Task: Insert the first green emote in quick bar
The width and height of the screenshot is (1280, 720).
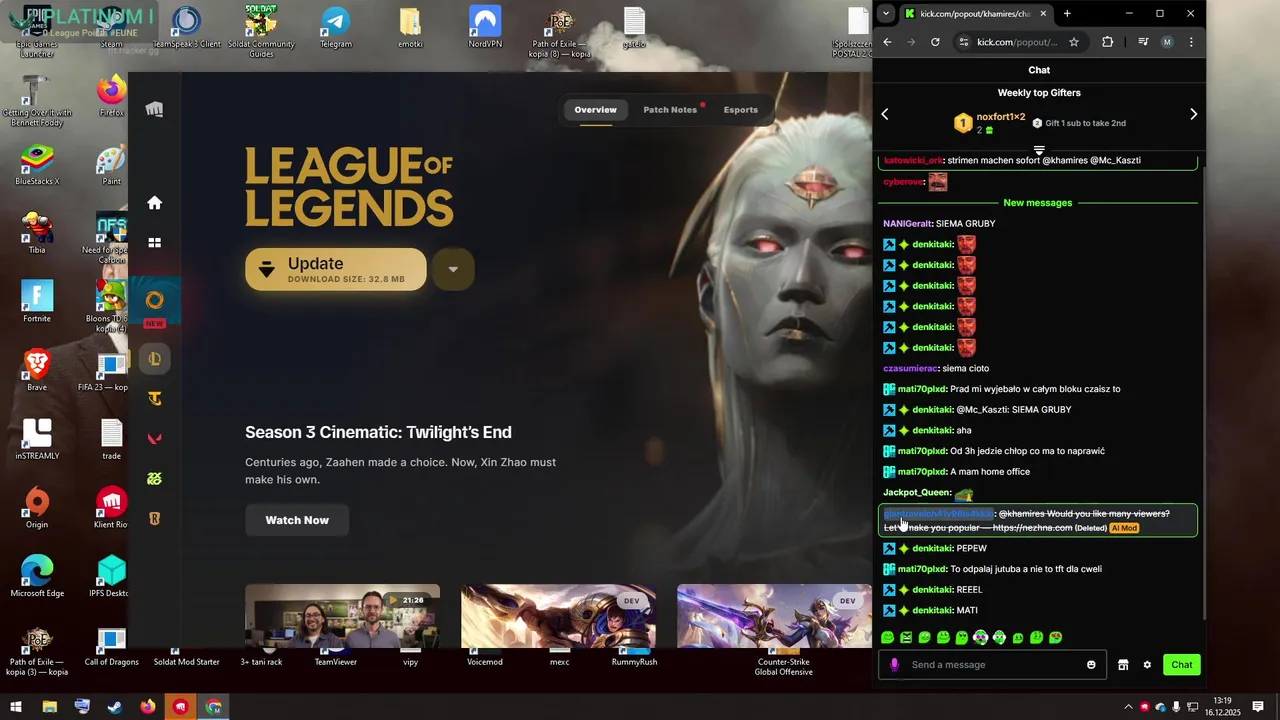Action: (x=888, y=638)
